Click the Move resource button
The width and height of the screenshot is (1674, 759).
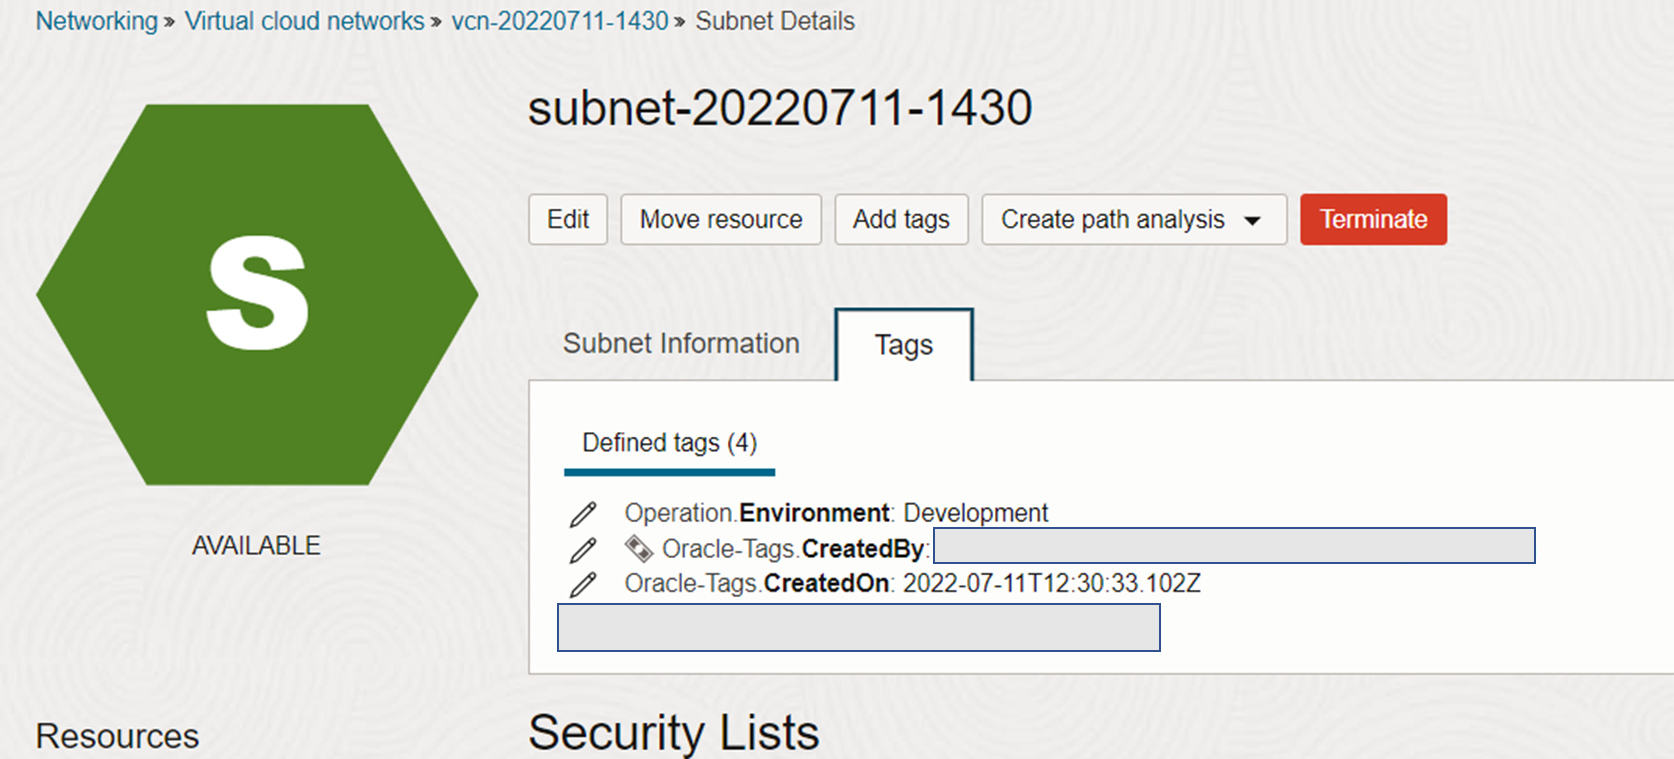tap(721, 220)
